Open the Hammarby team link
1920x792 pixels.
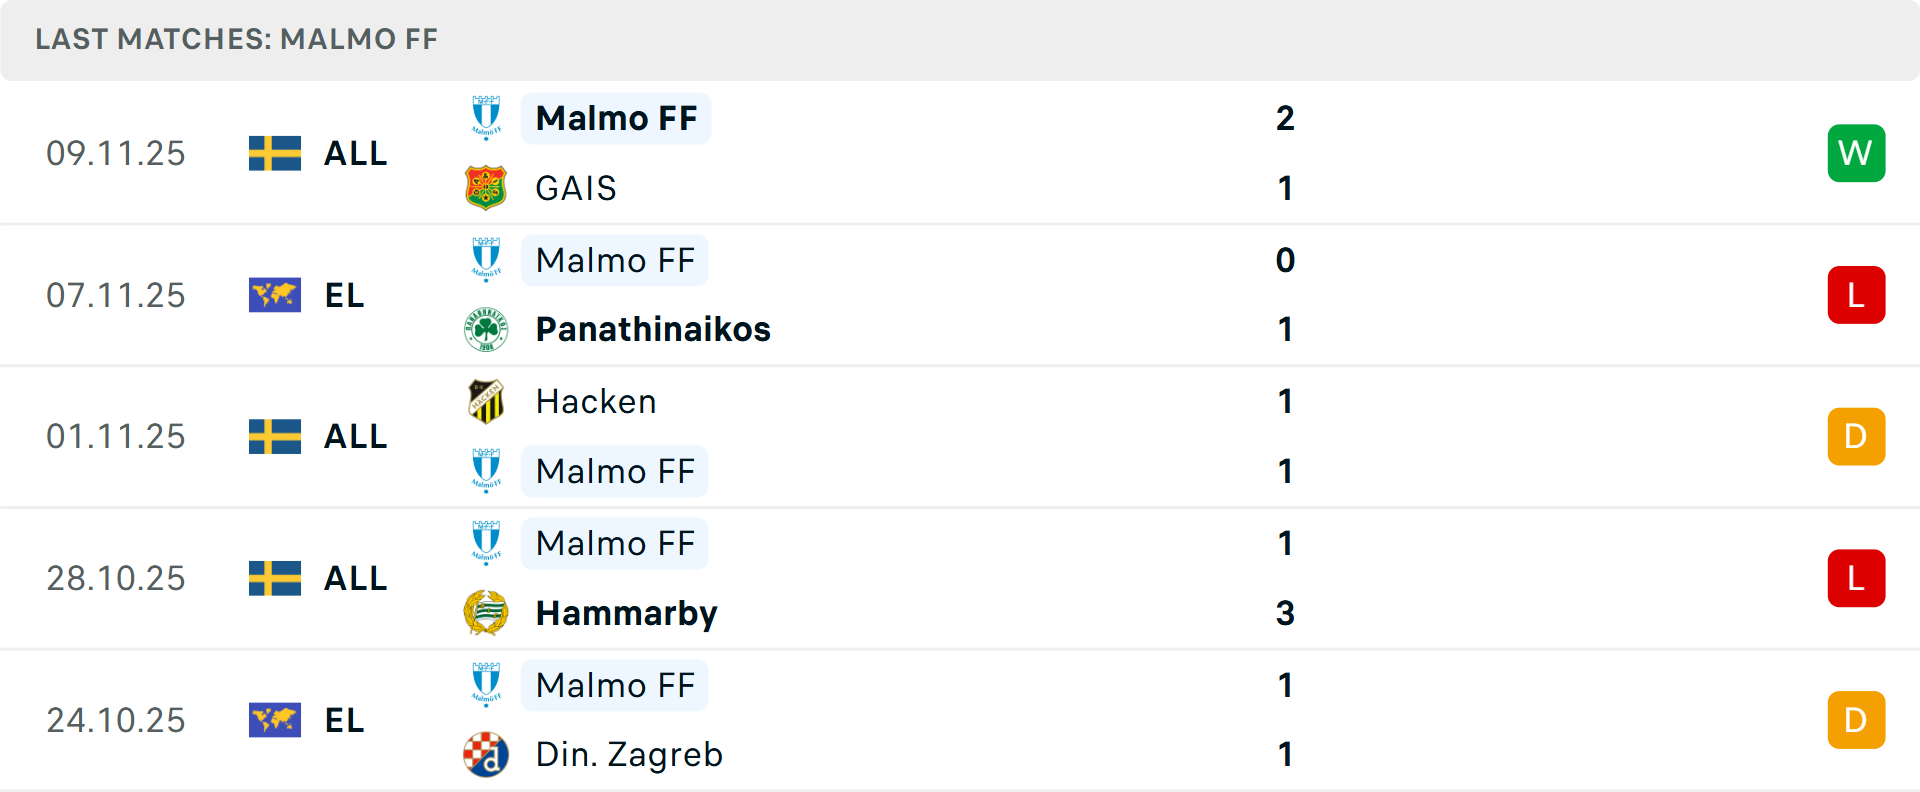pos(626,613)
